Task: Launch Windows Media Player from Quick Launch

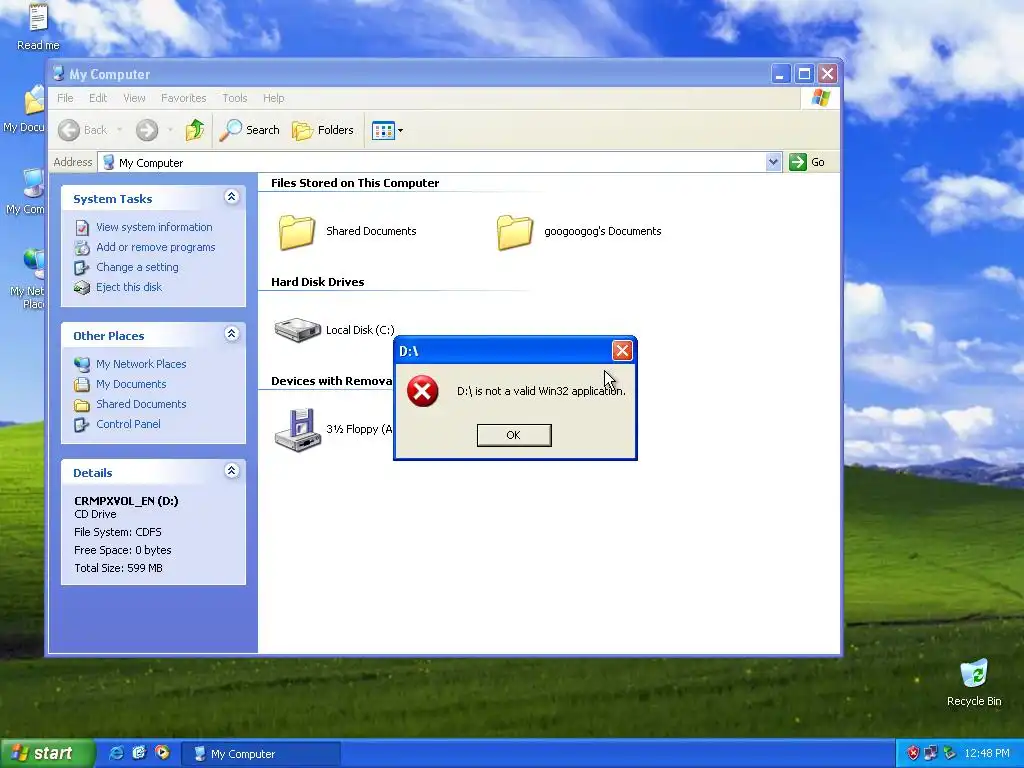Action: (x=162, y=753)
